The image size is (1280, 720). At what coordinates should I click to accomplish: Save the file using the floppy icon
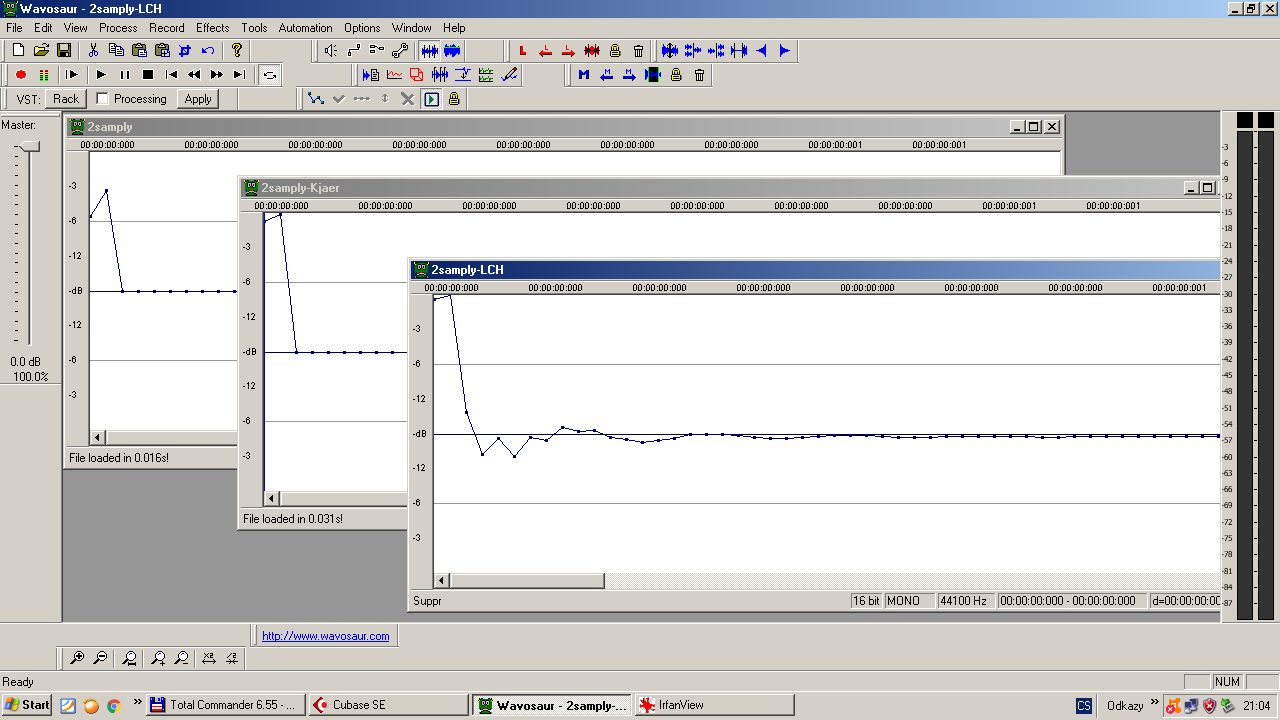[64, 51]
